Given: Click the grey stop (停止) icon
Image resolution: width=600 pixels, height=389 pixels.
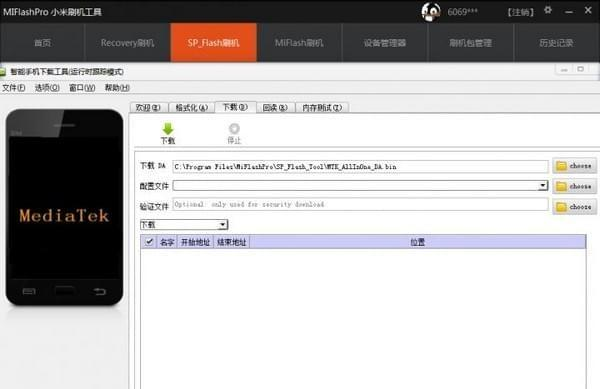Looking at the screenshot, I should point(234,129).
